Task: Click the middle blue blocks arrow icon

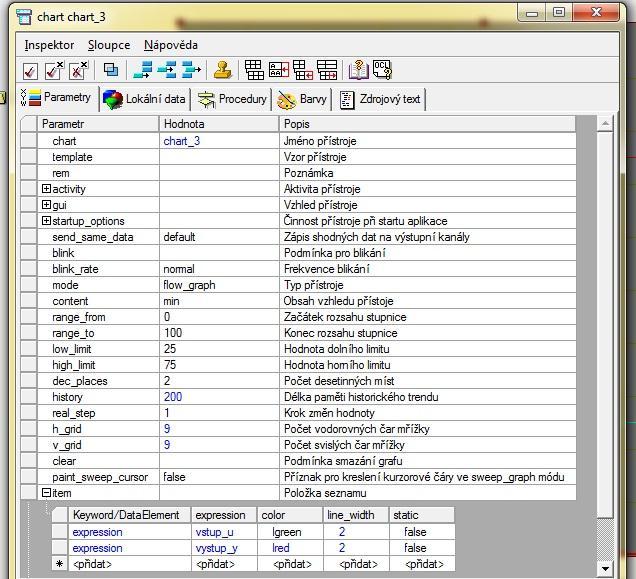Action: (x=167, y=70)
